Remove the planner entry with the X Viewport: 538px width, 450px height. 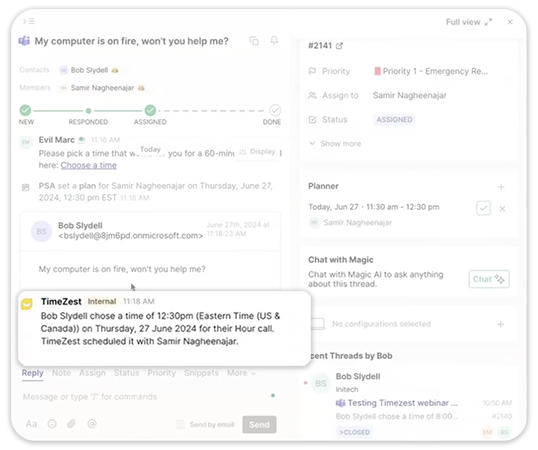coord(502,209)
